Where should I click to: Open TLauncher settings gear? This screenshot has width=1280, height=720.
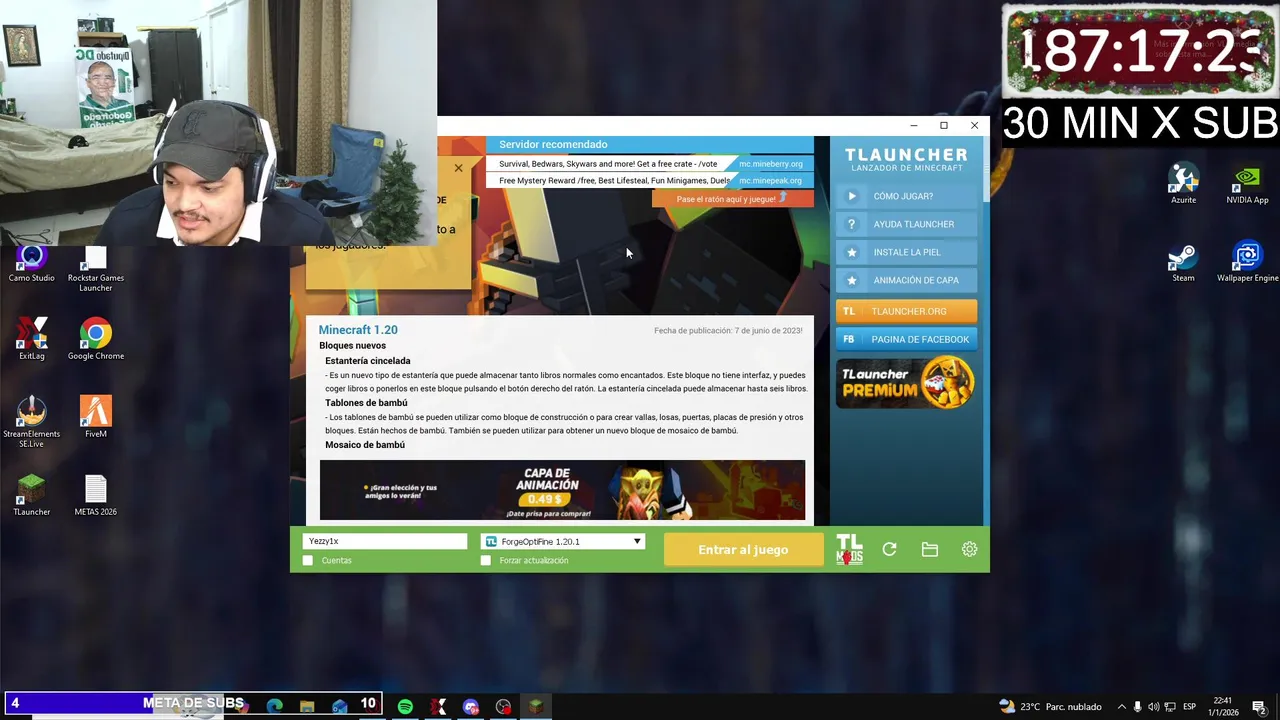coord(969,549)
